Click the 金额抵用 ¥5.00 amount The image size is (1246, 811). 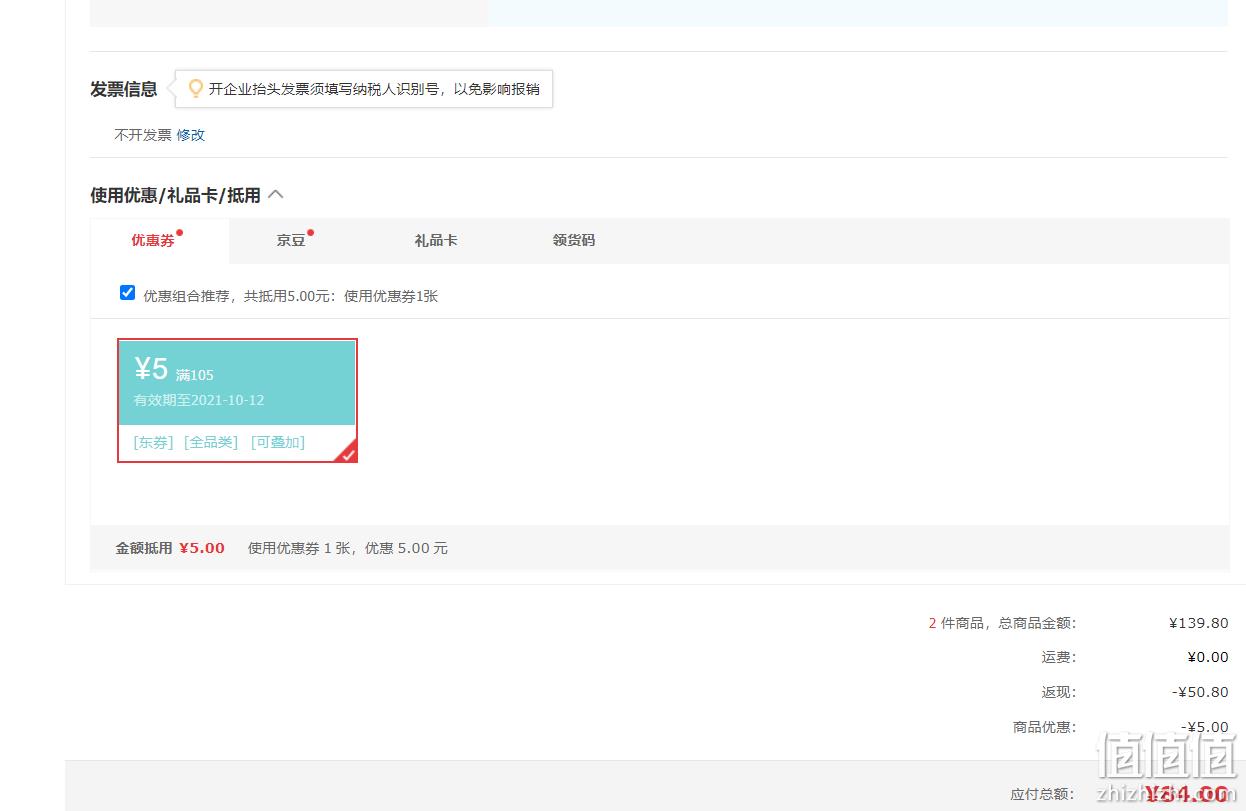pos(202,548)
